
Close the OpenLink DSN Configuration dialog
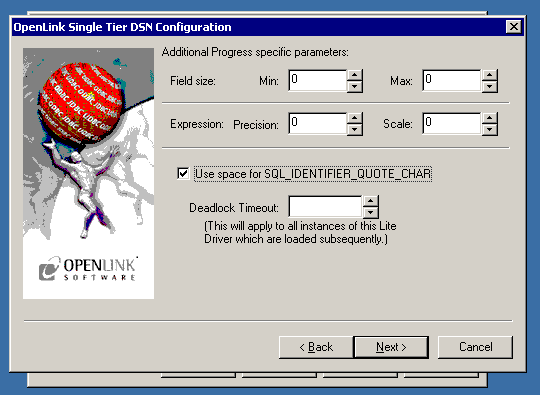tap(513, 27)
